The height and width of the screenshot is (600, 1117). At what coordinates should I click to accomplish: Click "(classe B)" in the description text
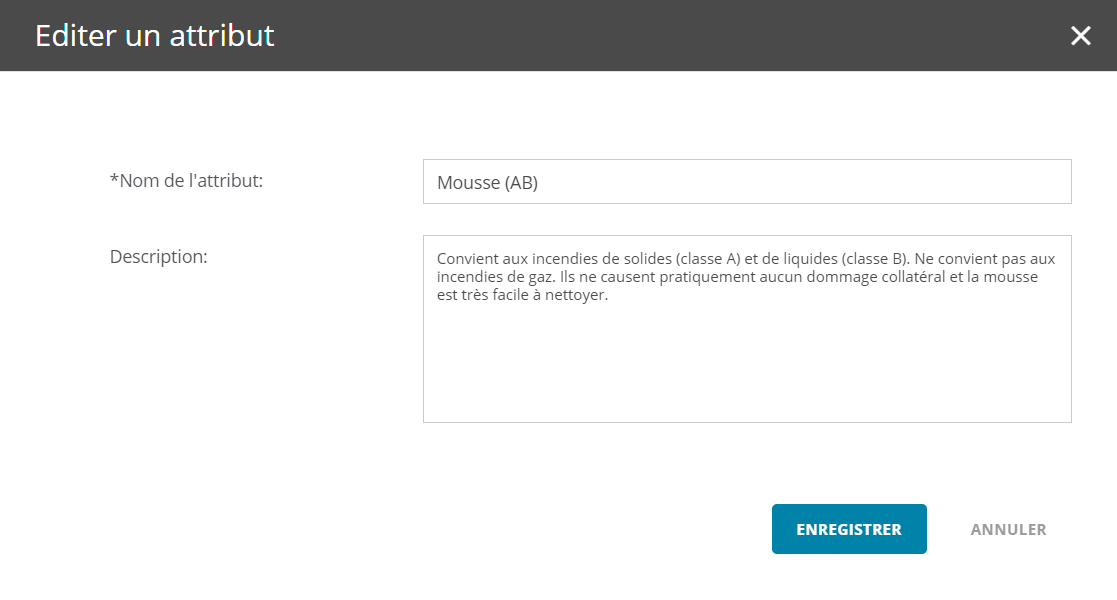click(873, 259)
